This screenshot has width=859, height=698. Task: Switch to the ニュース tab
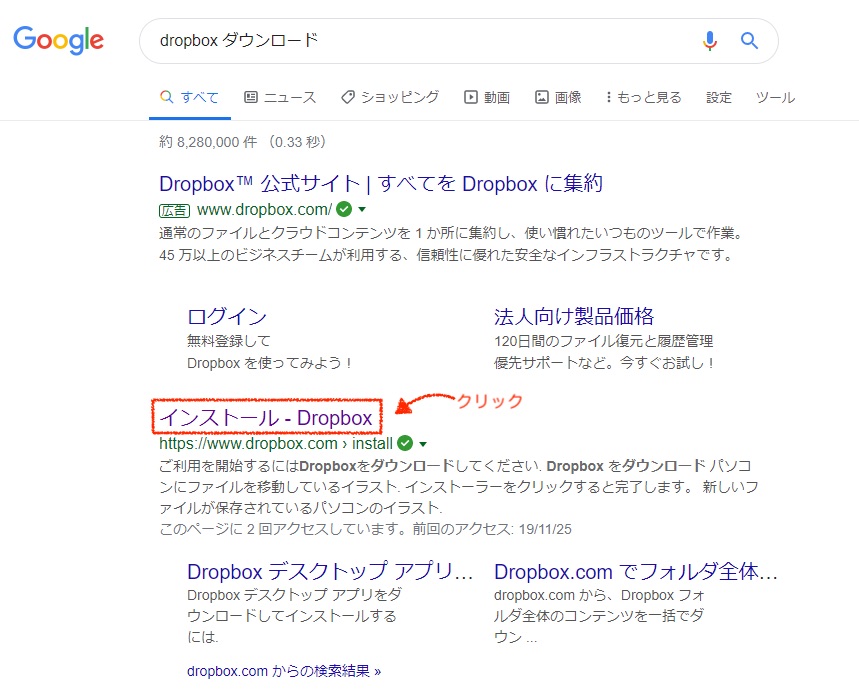(x=280, y=98)
